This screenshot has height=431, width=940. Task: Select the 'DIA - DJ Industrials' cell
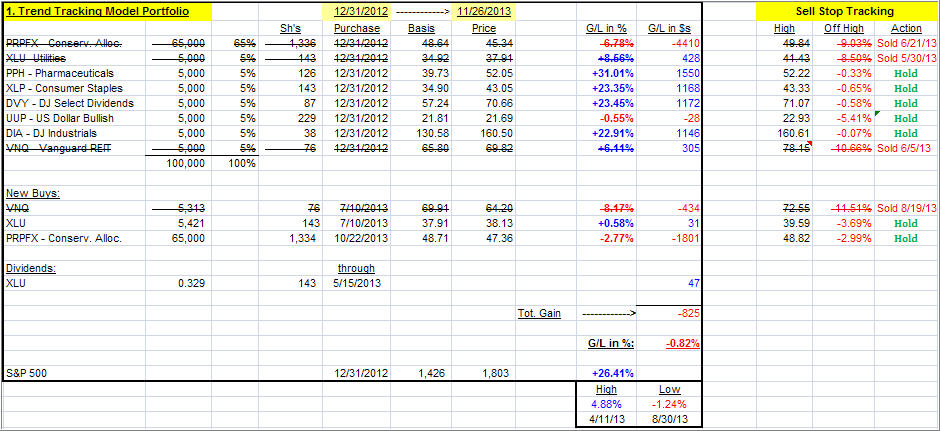(x=74, y=133)
